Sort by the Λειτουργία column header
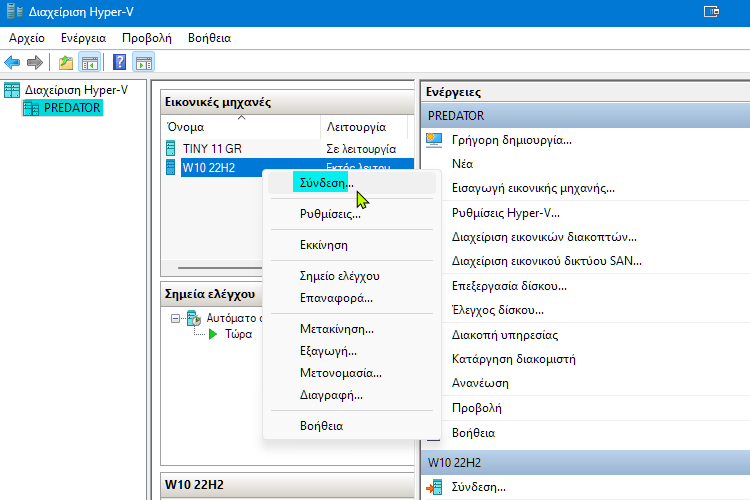The image size is (750, 500). [364, 127]
